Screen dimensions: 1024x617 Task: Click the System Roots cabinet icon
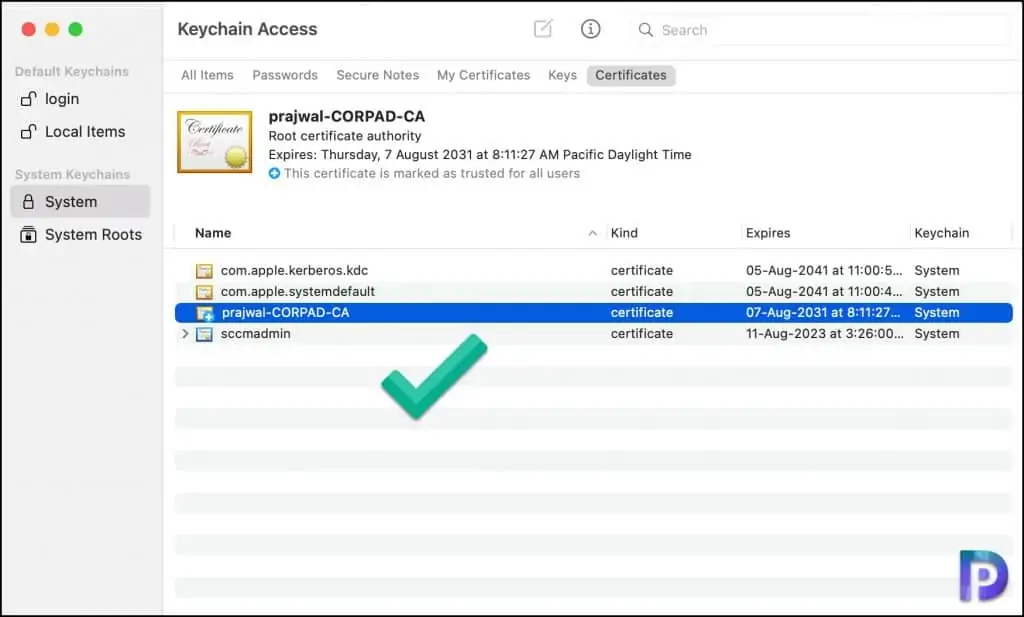pos(28,234)
